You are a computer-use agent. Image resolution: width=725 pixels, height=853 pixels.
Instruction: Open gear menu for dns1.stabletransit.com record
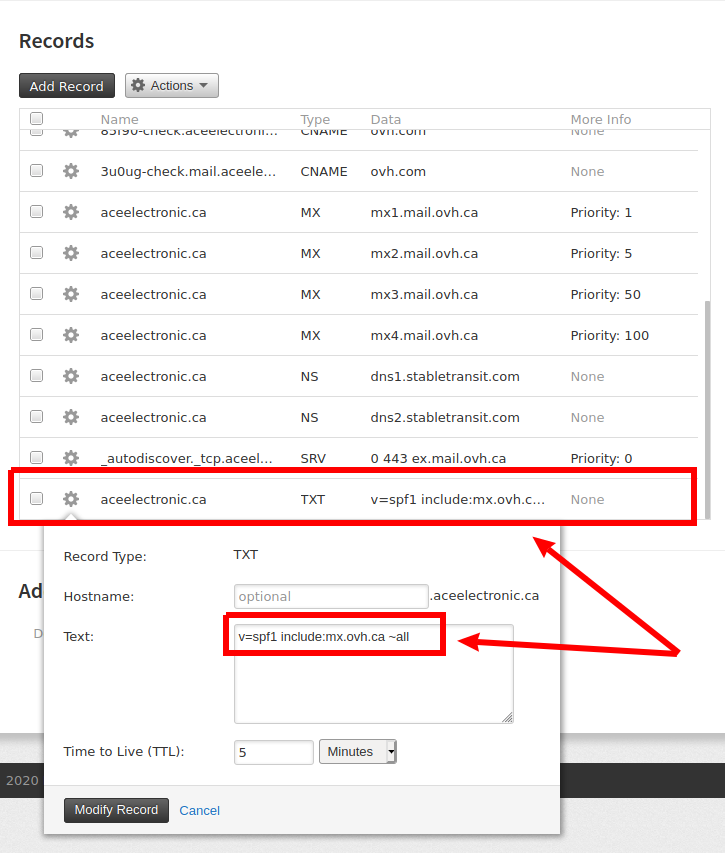coord(71,376)
